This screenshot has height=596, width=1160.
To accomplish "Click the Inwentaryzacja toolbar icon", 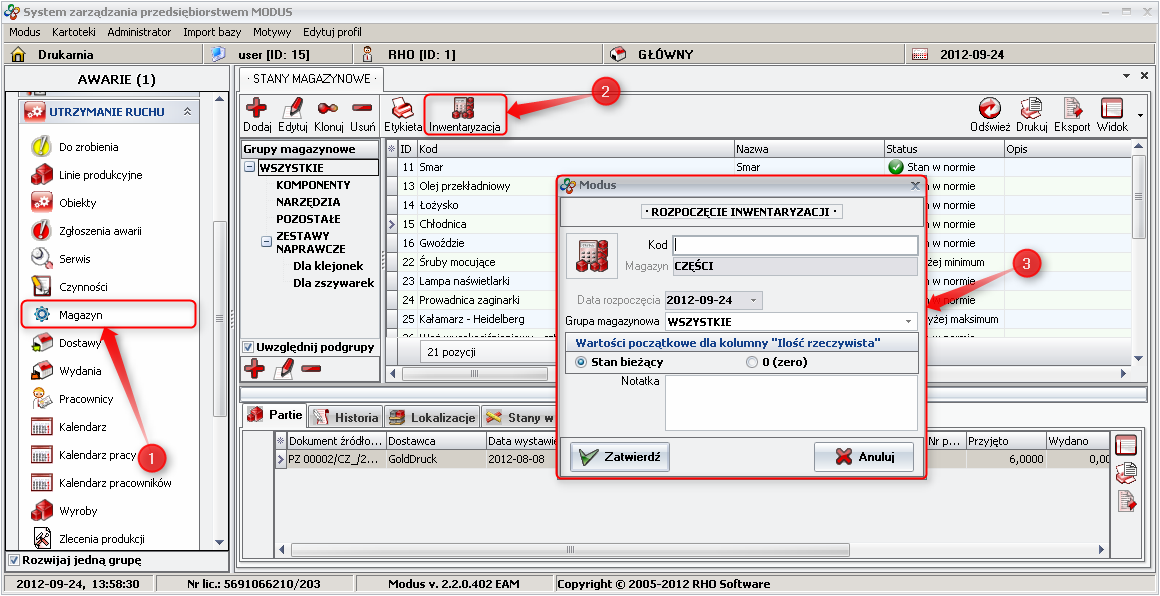I will pos(464,109).
